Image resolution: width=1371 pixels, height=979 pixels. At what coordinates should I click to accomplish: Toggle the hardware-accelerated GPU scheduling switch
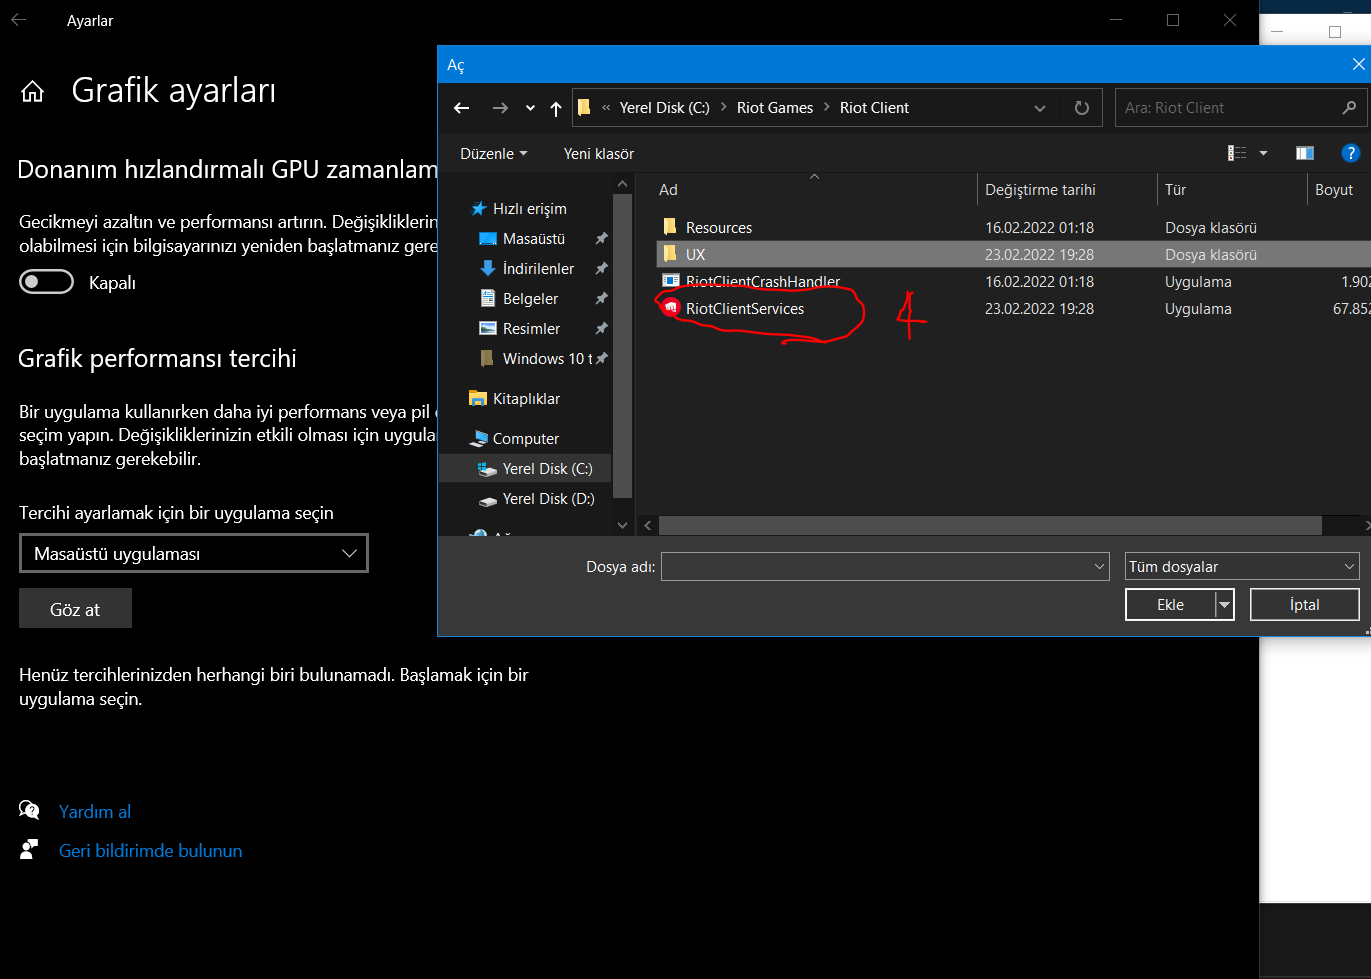coord(46,282)
